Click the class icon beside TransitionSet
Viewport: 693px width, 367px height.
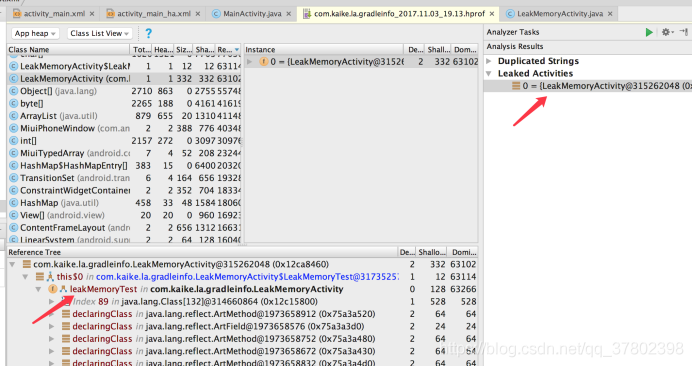coord(14,178)
